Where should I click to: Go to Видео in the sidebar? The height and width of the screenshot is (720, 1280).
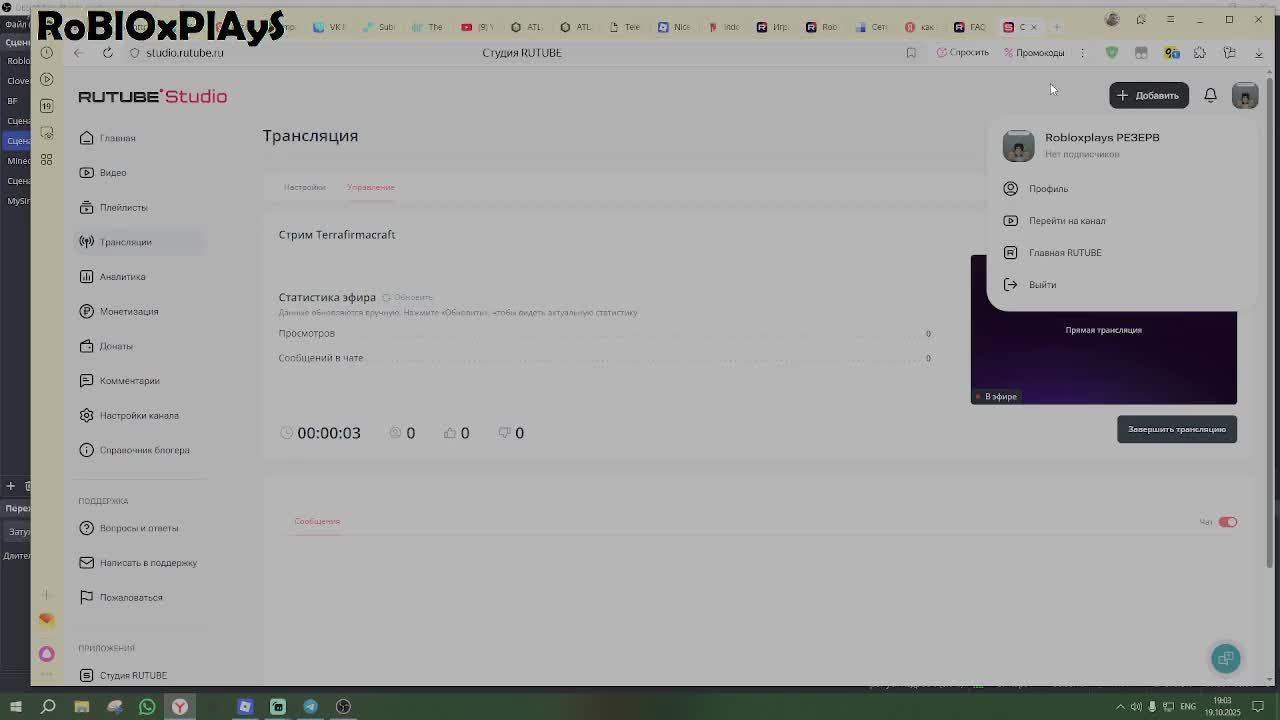103,173
